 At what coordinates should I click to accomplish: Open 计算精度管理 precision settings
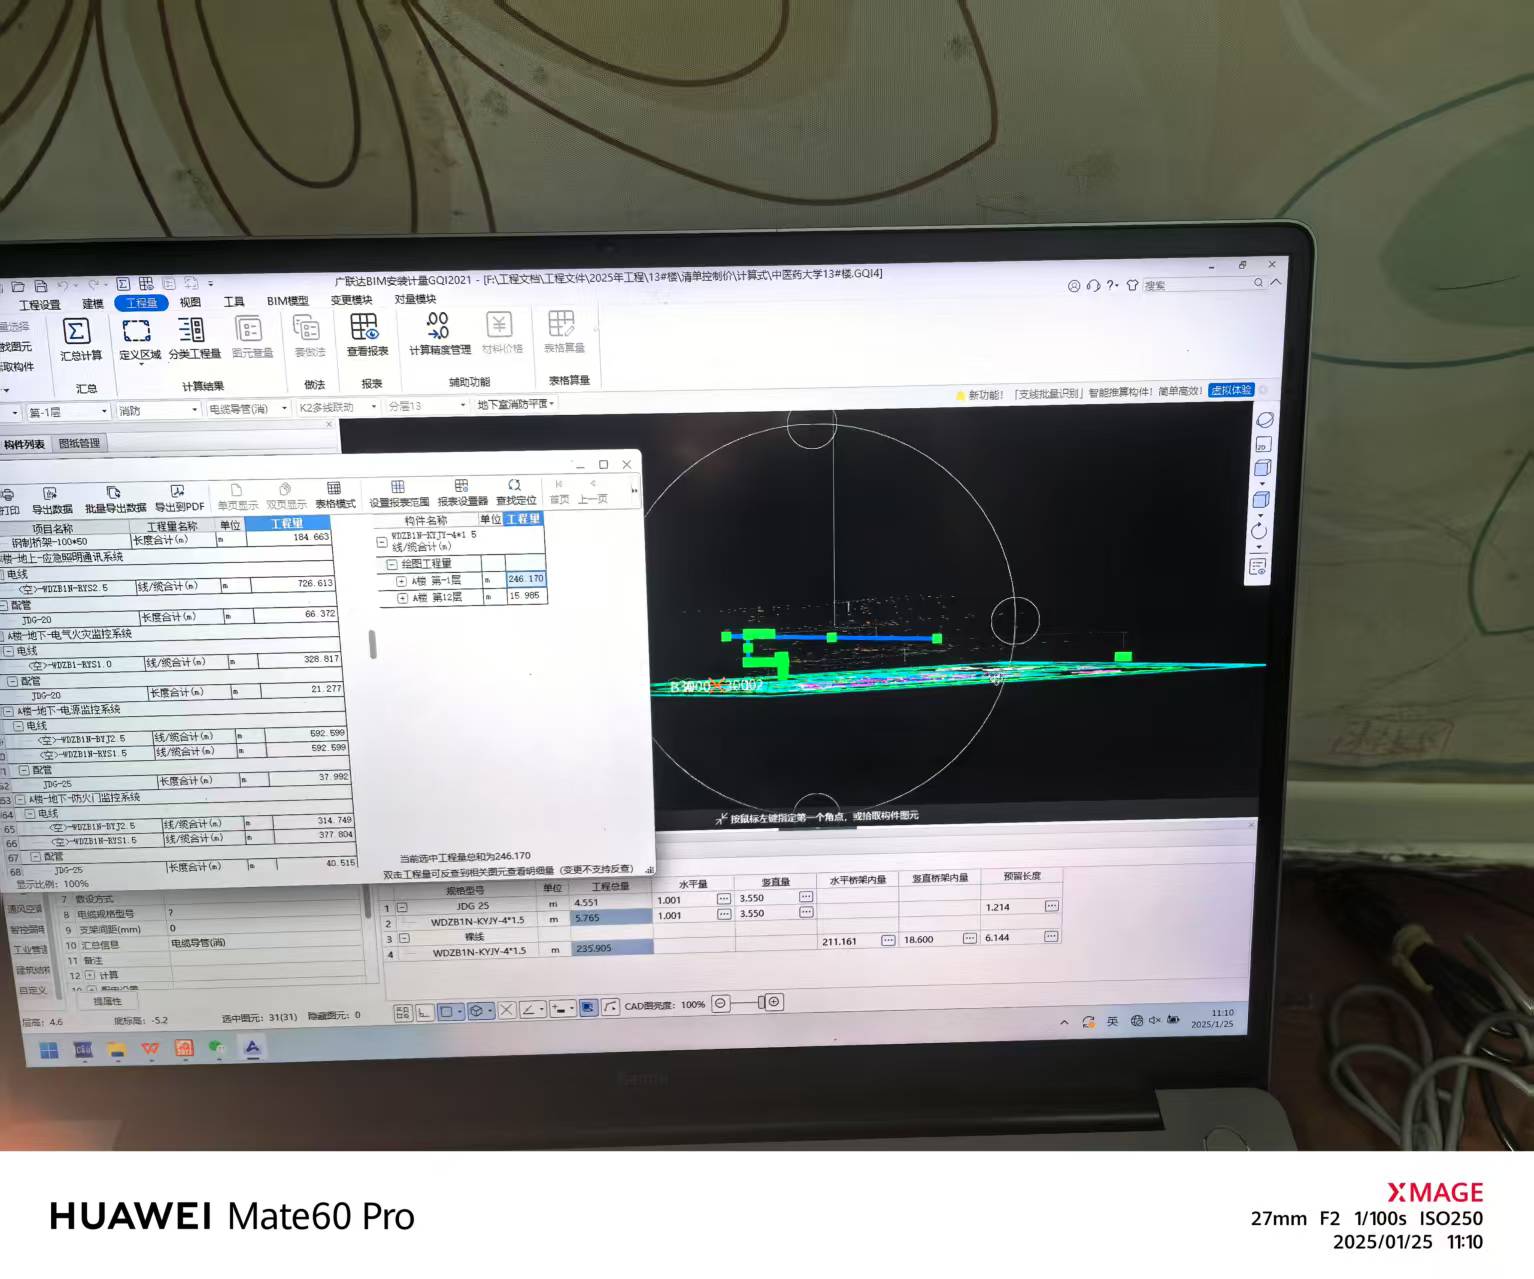click(439, 333)
